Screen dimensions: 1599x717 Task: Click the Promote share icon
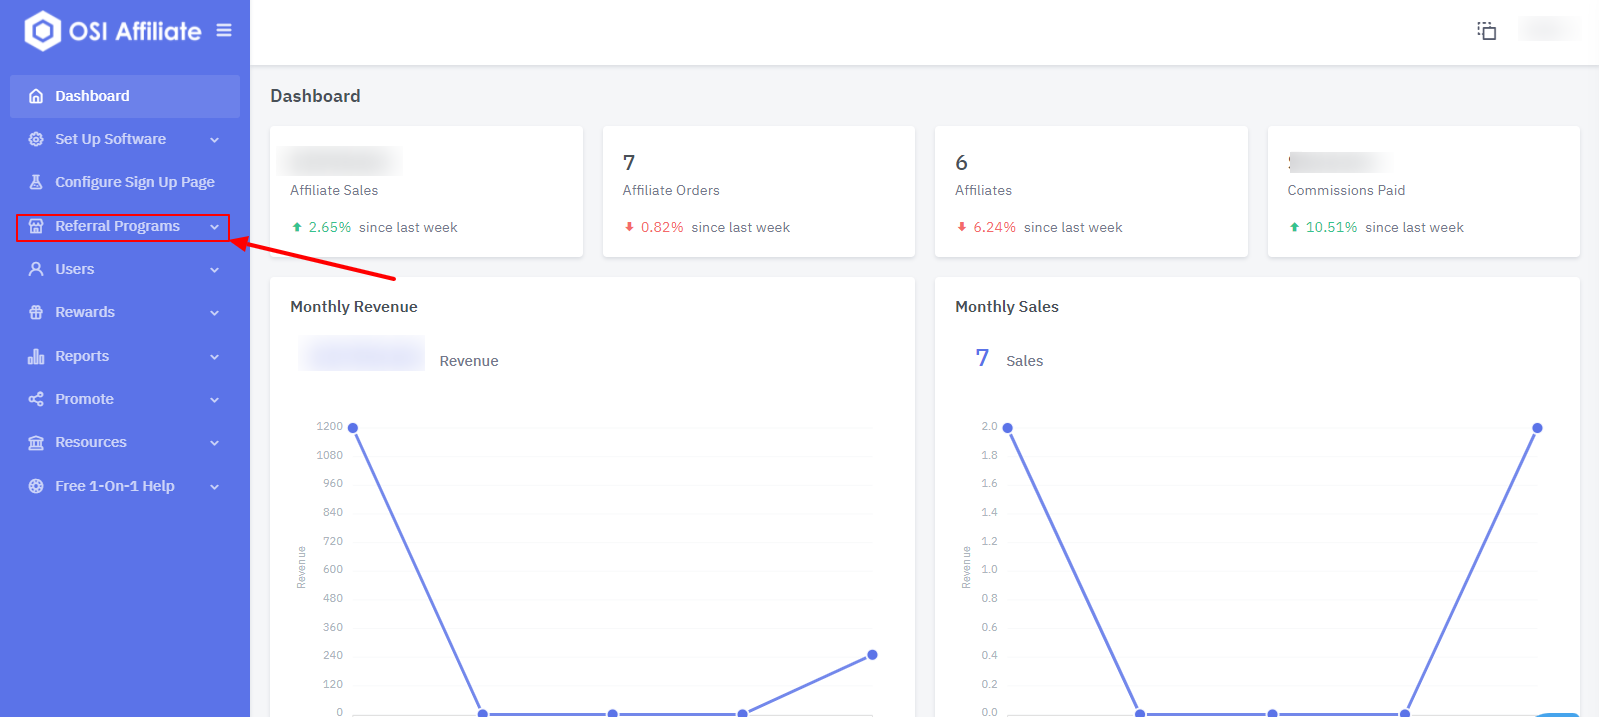point(36,399)
